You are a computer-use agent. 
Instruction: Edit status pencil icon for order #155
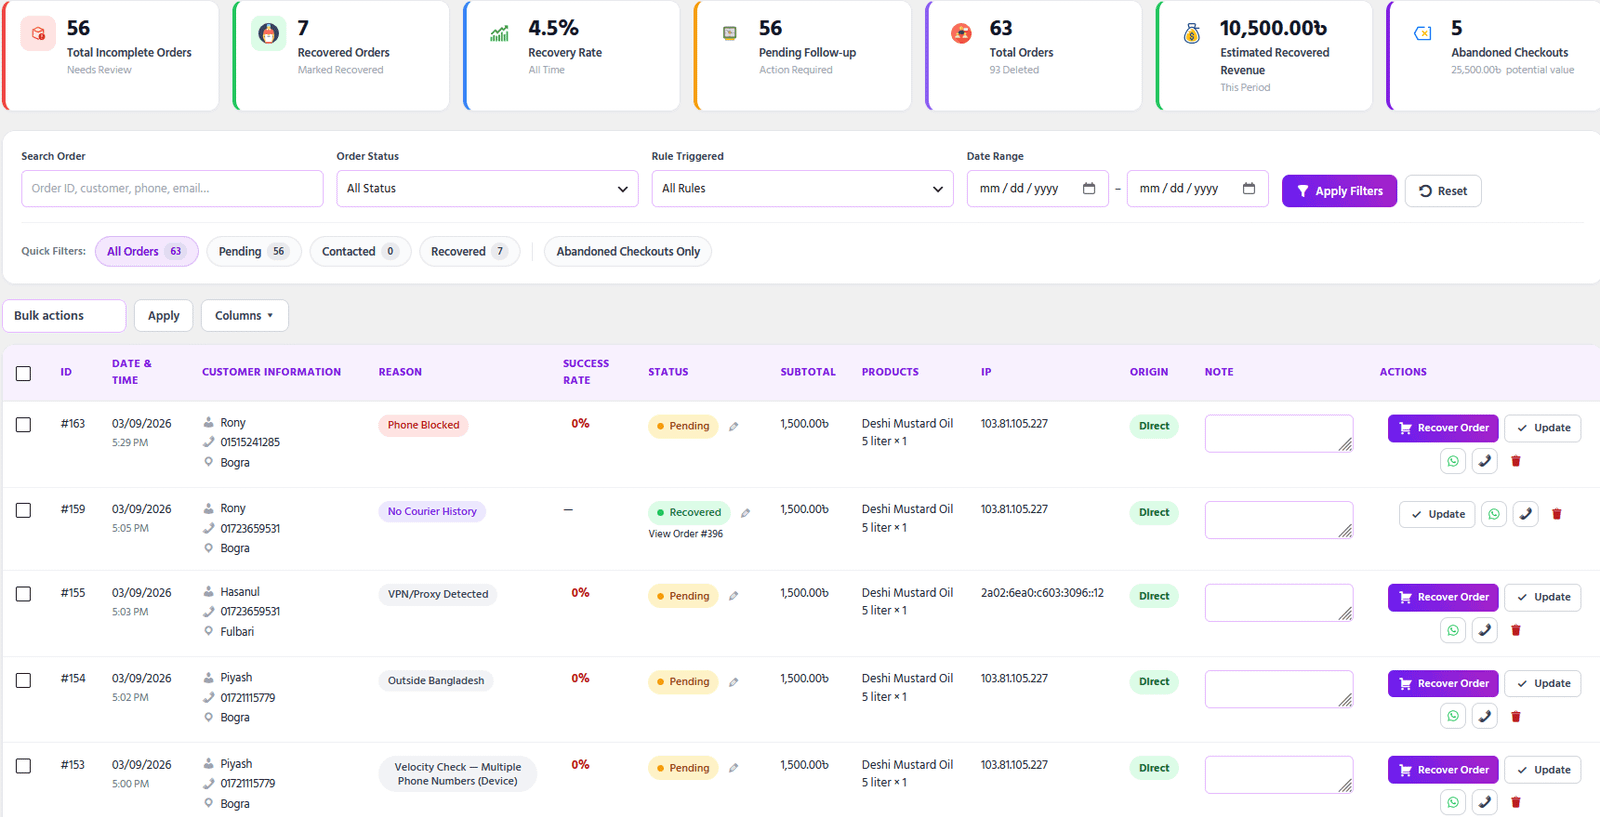pos(734,596)
